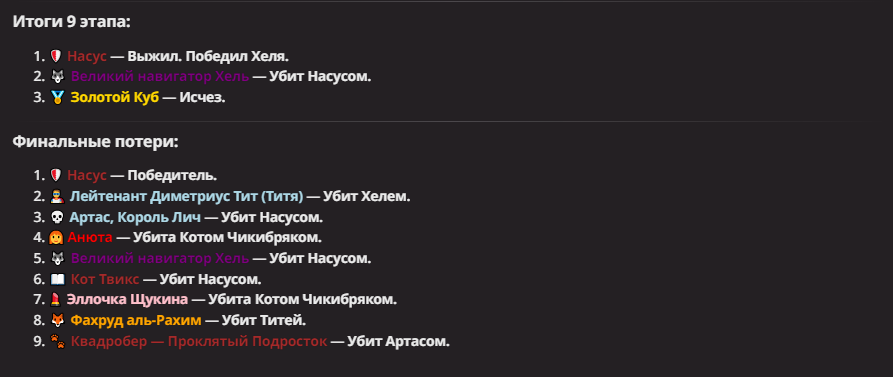Viewport: 893px width, 377px height.
Task: Click the shield emoji beside Насус in stage results
Action: tap(56, 56)
